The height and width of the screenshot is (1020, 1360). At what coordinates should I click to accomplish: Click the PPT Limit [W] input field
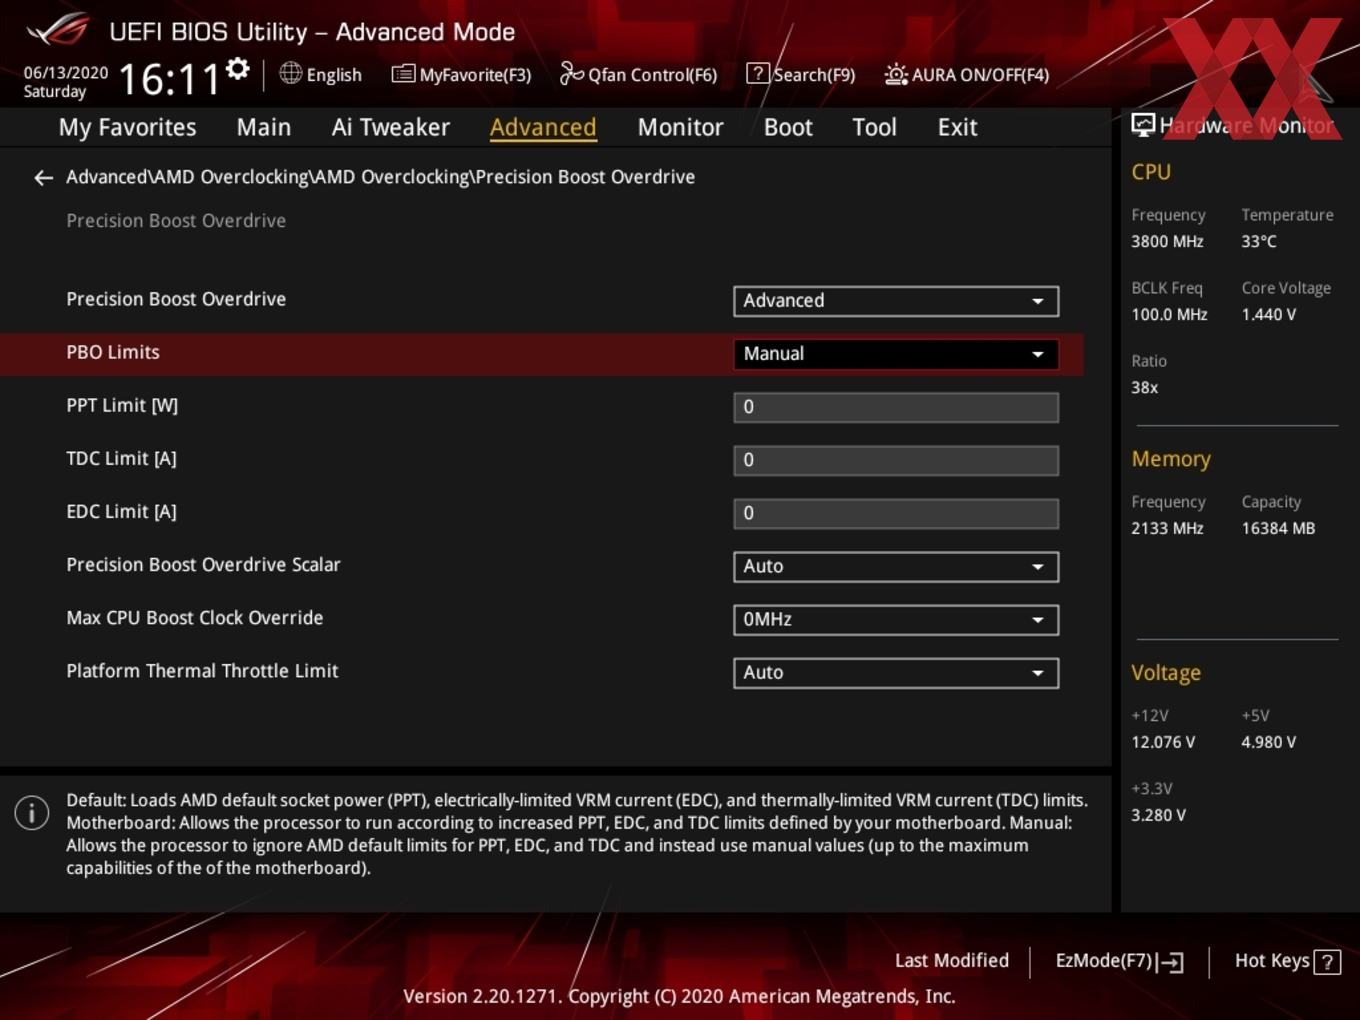click(x=896, y=407)
